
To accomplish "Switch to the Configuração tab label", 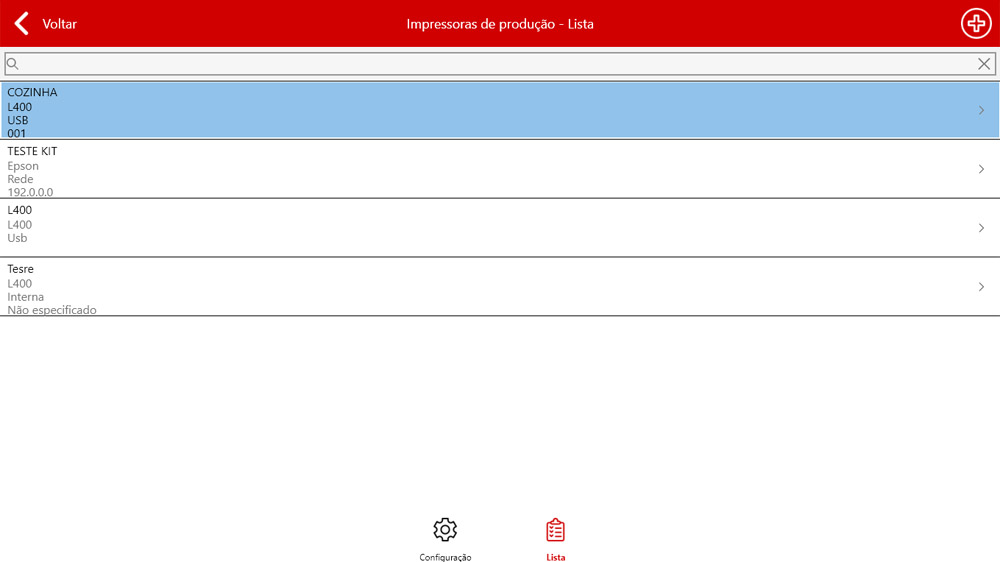I will (445, 557).
